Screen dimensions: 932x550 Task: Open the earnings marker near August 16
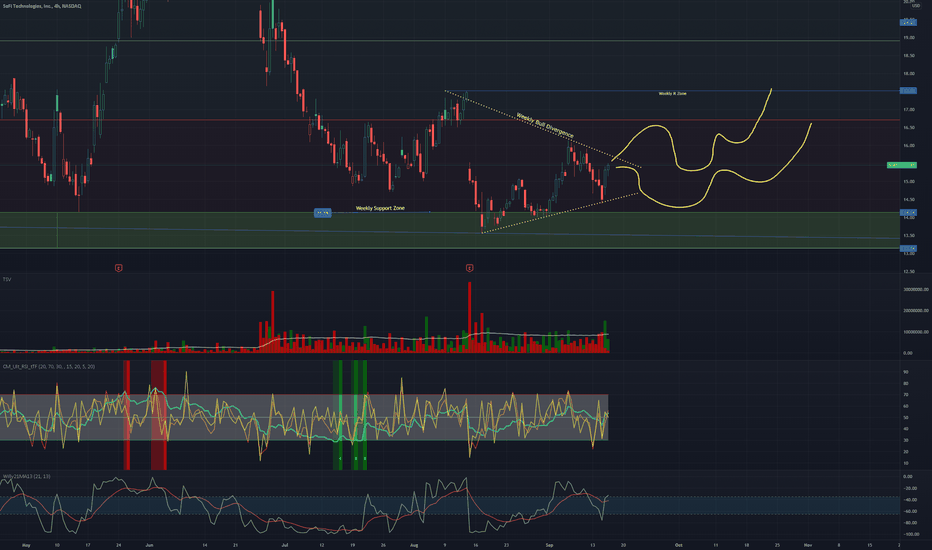coord(470,268)
